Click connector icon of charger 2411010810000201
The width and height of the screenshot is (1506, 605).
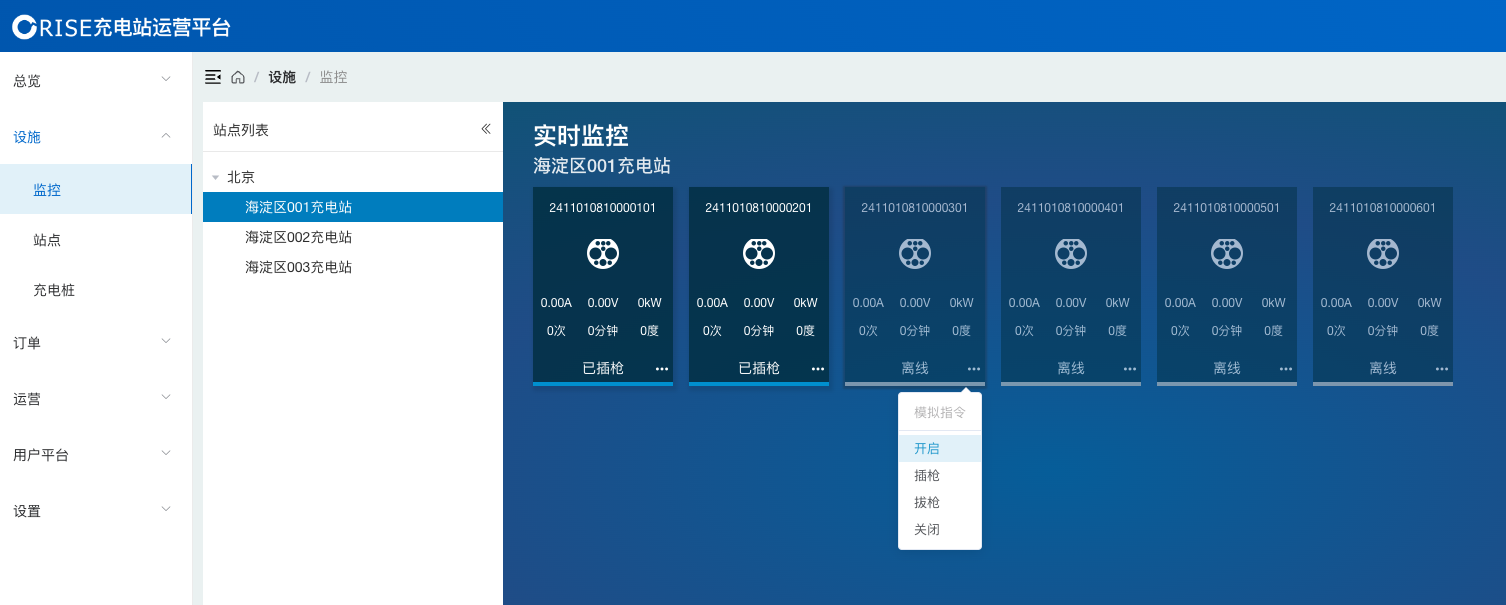(759, 254)
